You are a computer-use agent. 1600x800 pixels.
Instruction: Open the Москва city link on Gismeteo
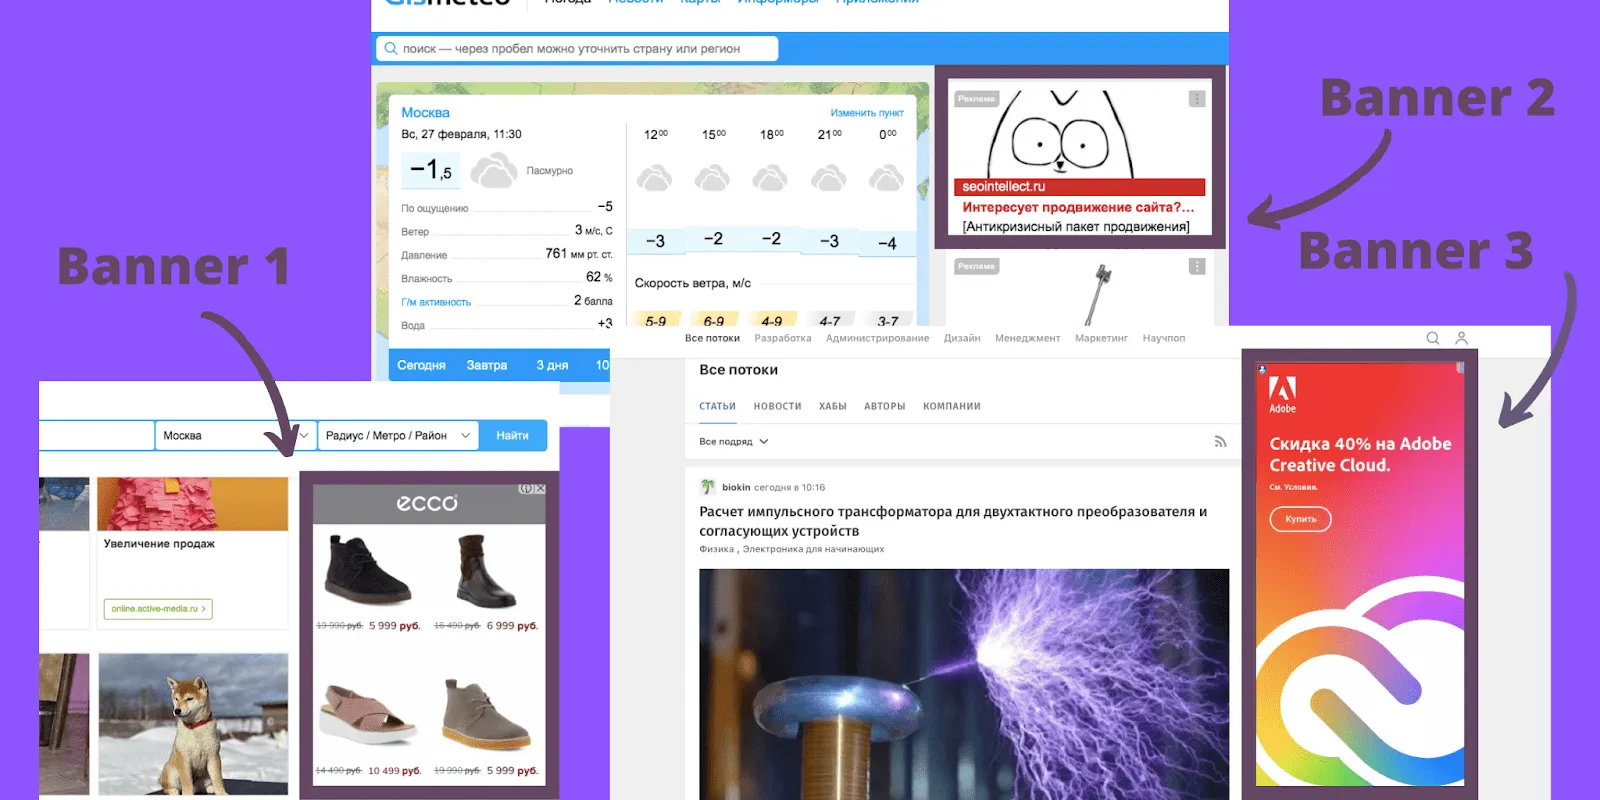(x=425, y=112)
